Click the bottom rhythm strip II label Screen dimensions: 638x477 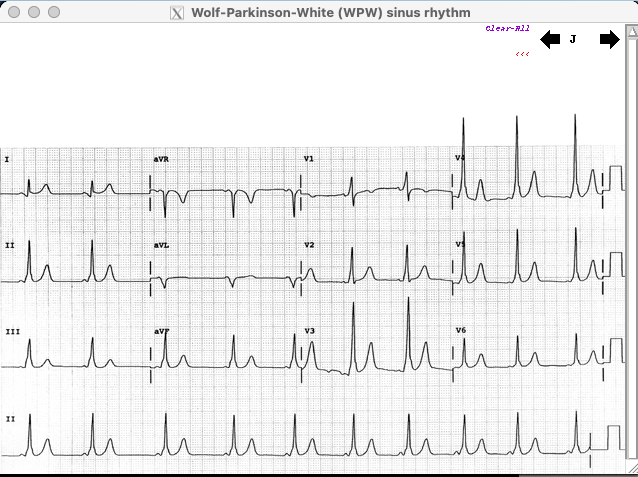9,417
